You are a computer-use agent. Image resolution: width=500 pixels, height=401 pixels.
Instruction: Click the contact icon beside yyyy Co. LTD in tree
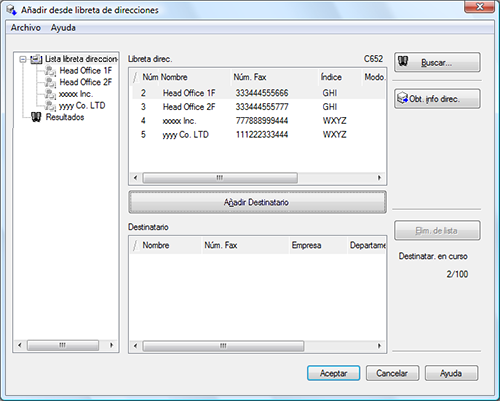point(50,106)
